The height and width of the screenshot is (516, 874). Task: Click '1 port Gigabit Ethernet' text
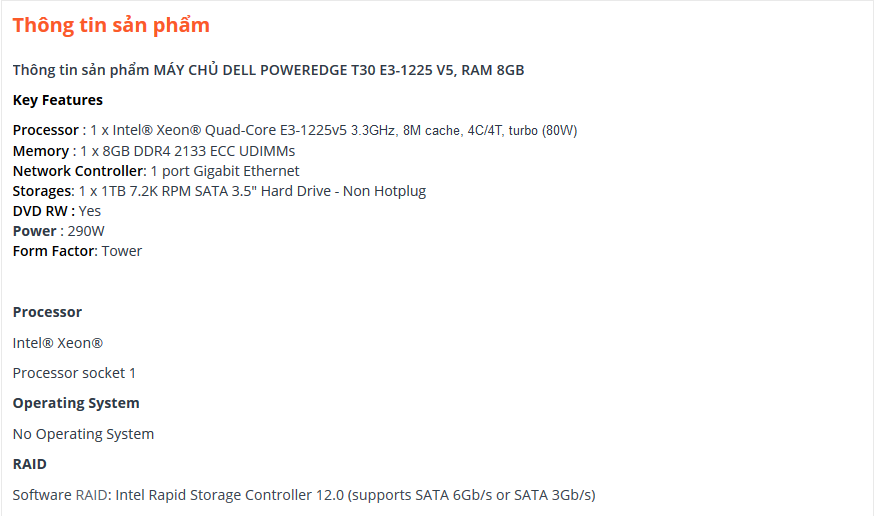(225, 171)
